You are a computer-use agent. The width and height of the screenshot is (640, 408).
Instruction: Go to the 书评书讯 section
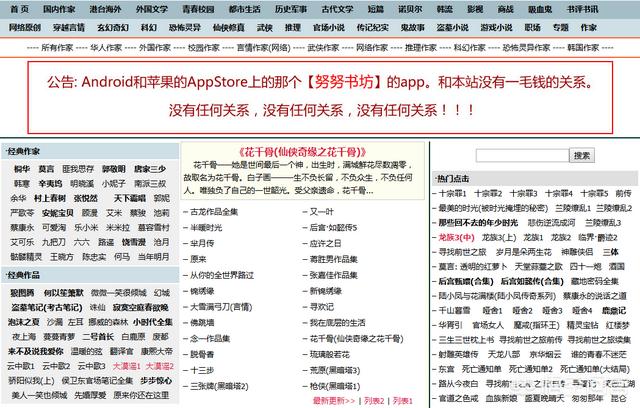point(582,9)
